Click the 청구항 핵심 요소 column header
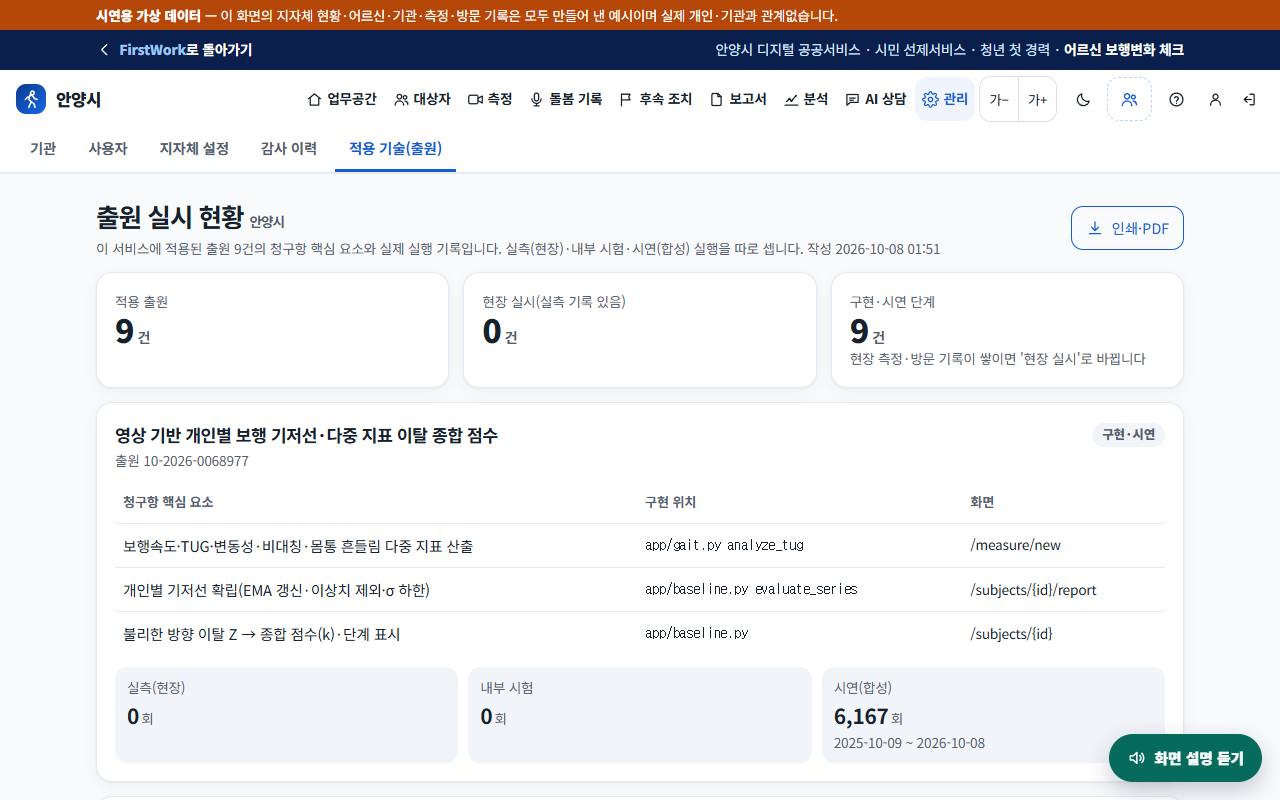The image size is (1280, 800). (x=168, y=501)
